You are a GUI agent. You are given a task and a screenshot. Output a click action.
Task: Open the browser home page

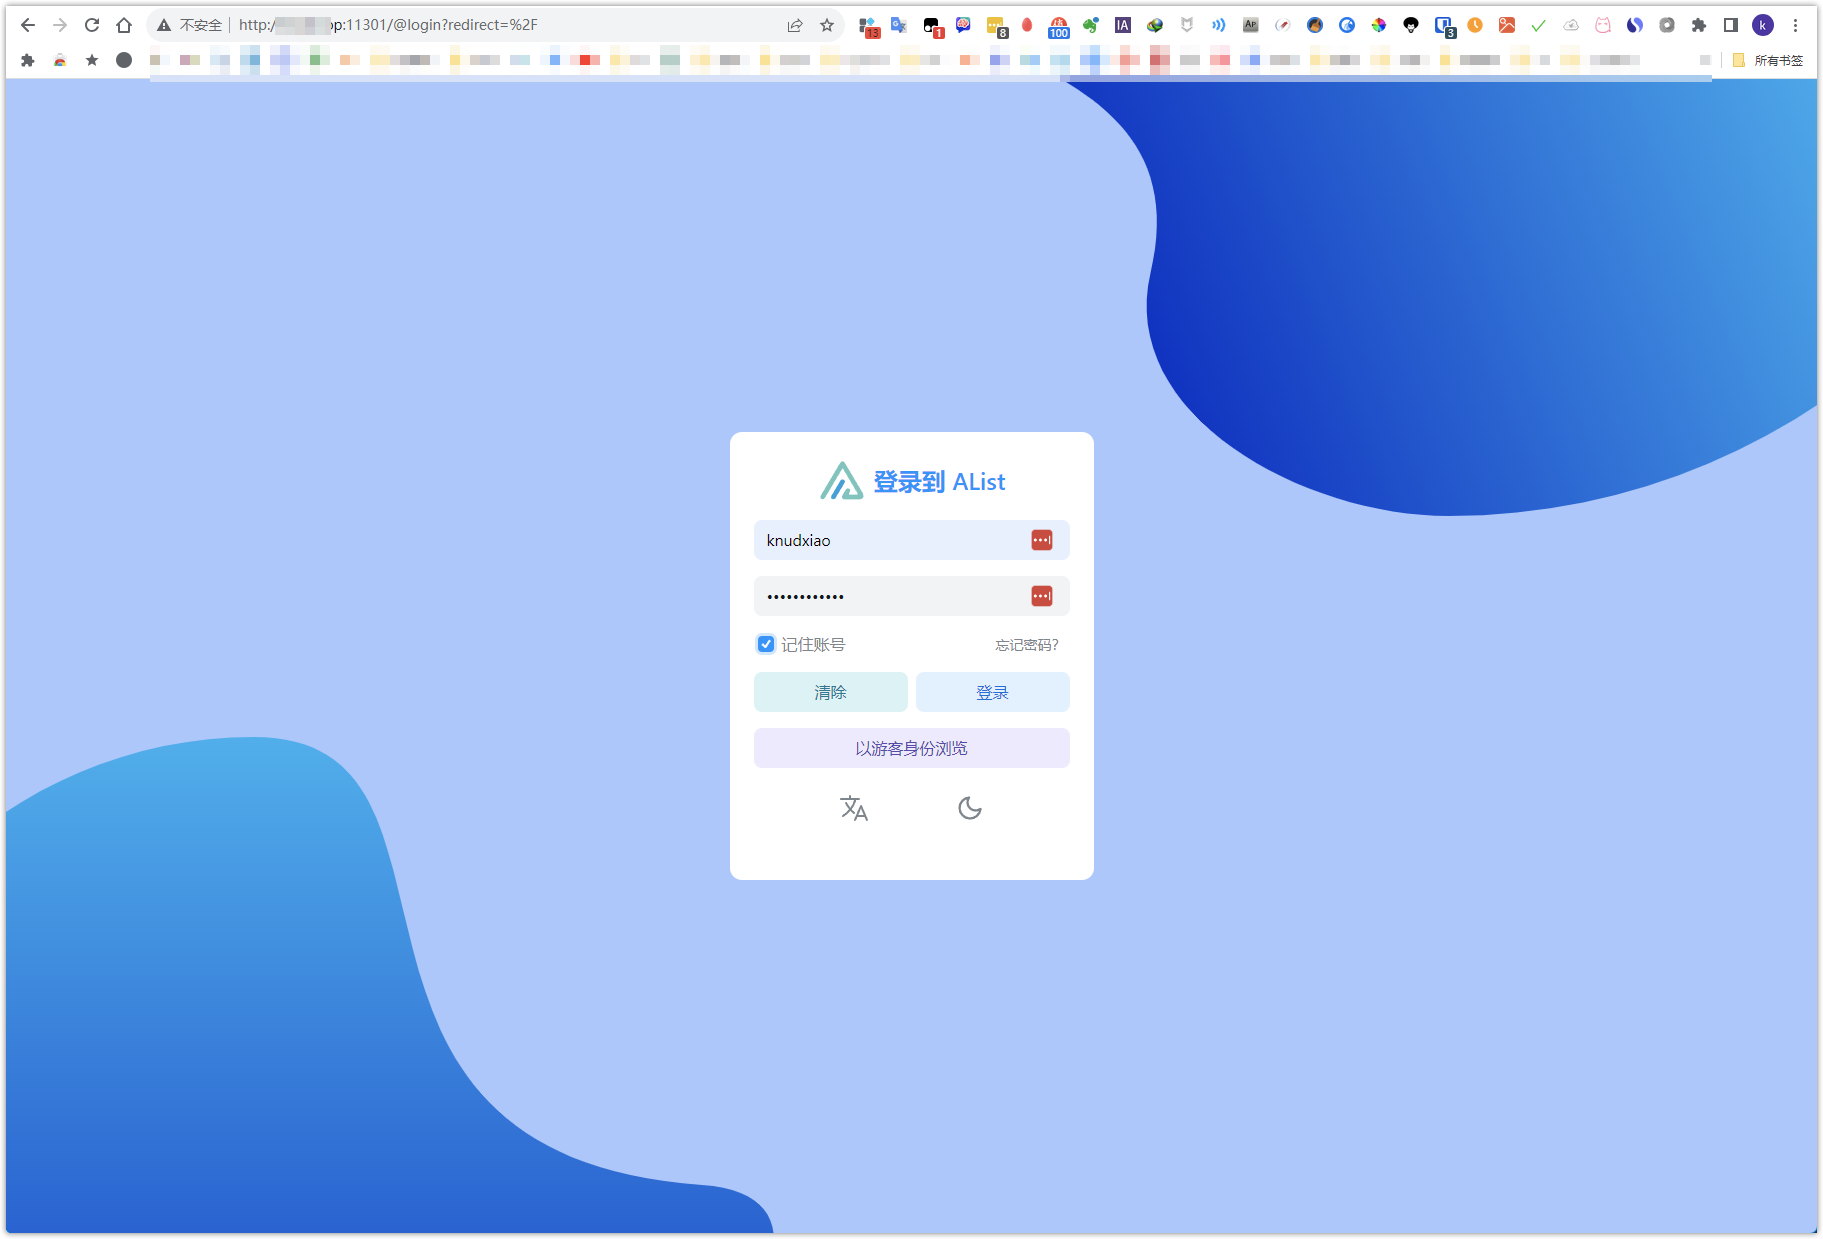click(x=124, y=25)
